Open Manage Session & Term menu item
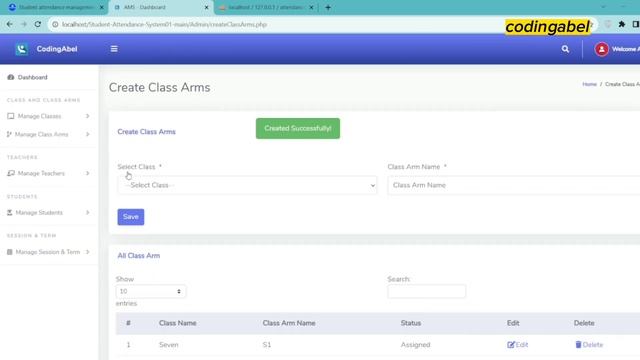640x360 pixels. [x=48, y=252]
